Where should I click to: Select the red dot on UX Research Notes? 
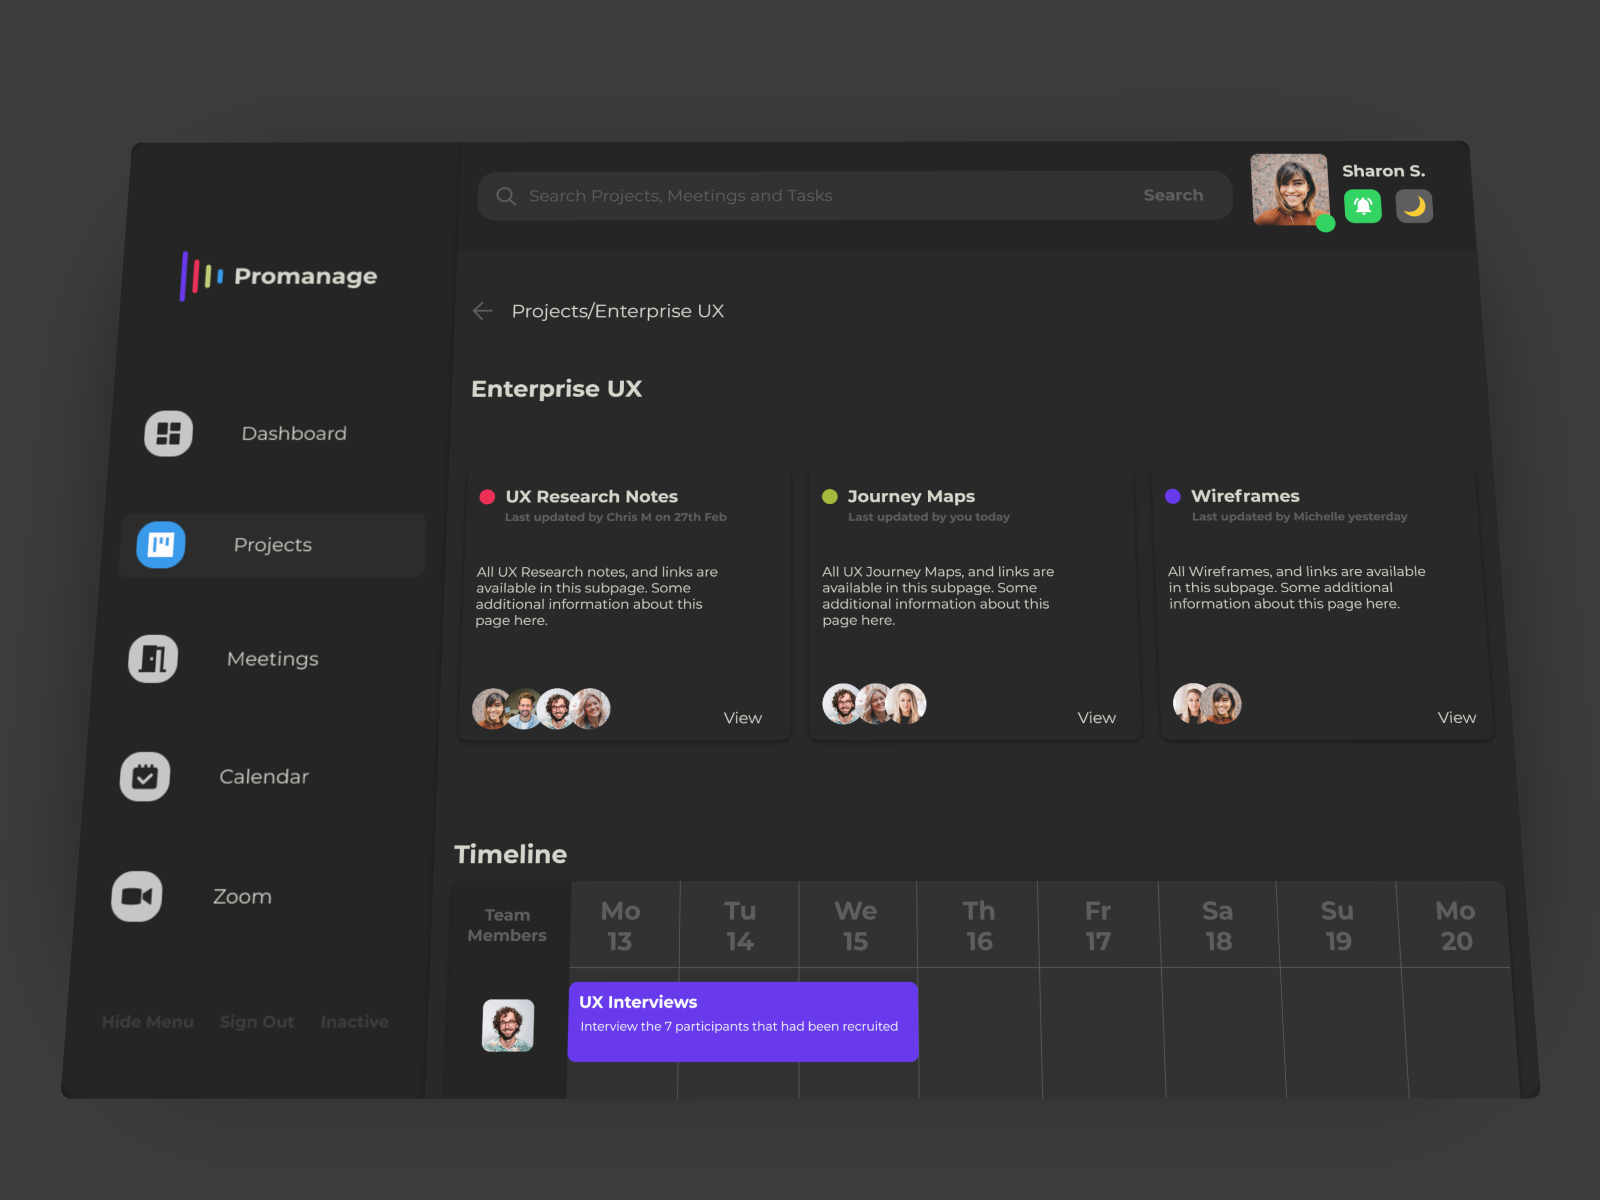487,495
